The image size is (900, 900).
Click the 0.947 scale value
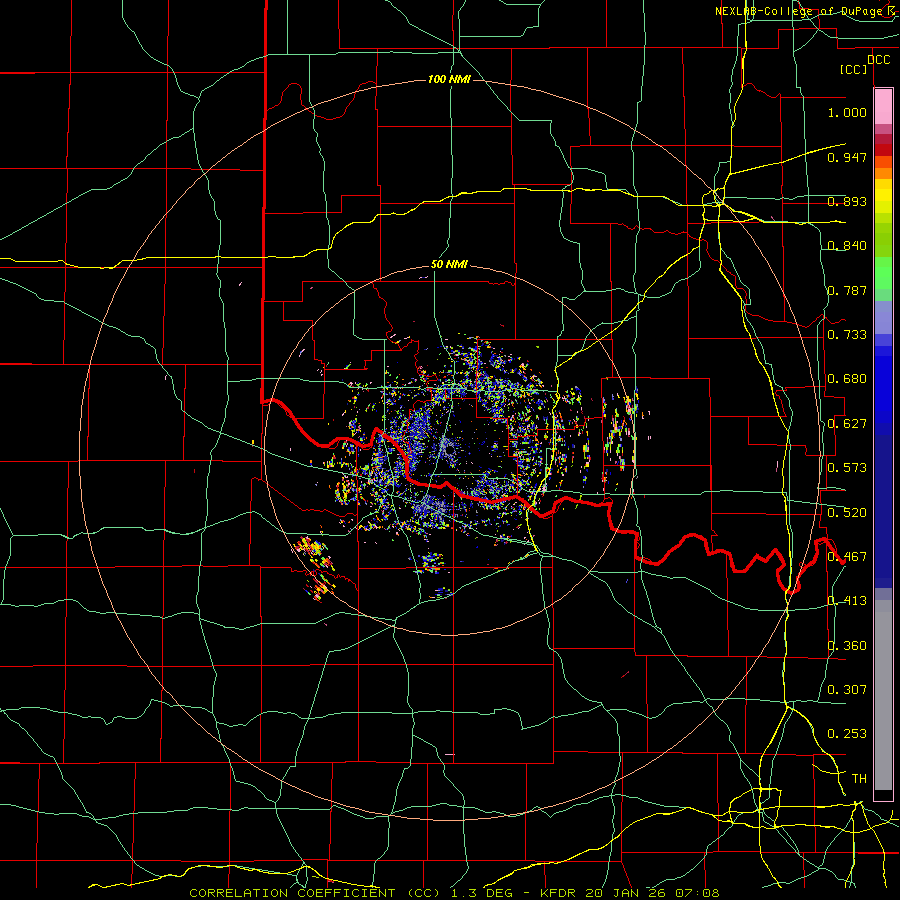[x=847, y=157]
